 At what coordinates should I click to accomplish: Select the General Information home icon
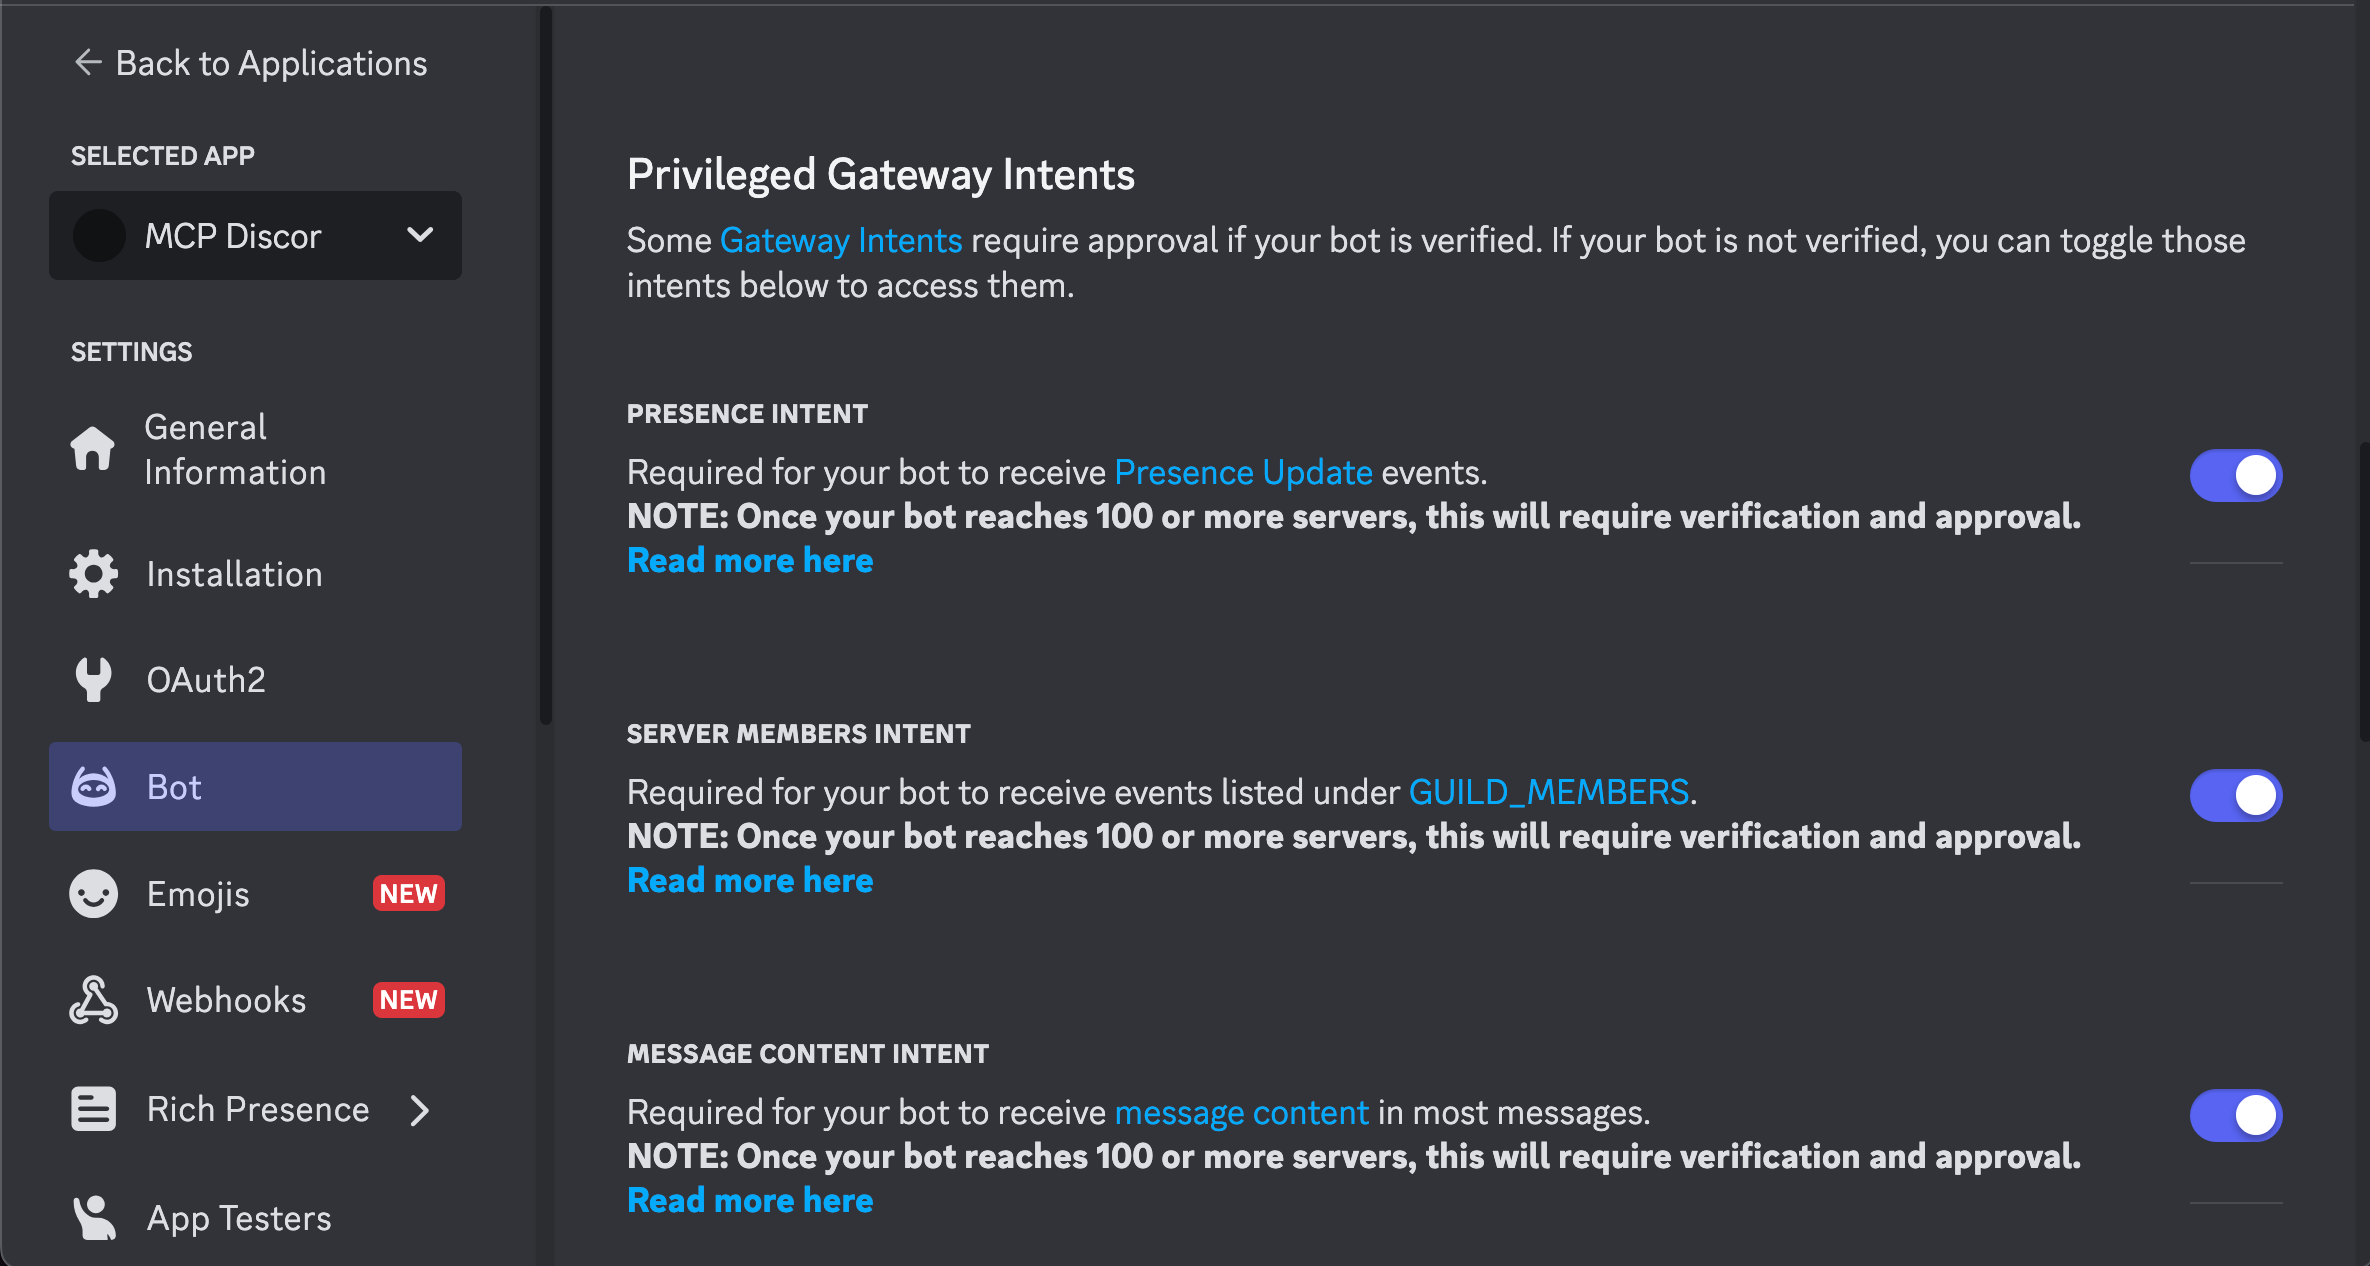tap(92, 449)
